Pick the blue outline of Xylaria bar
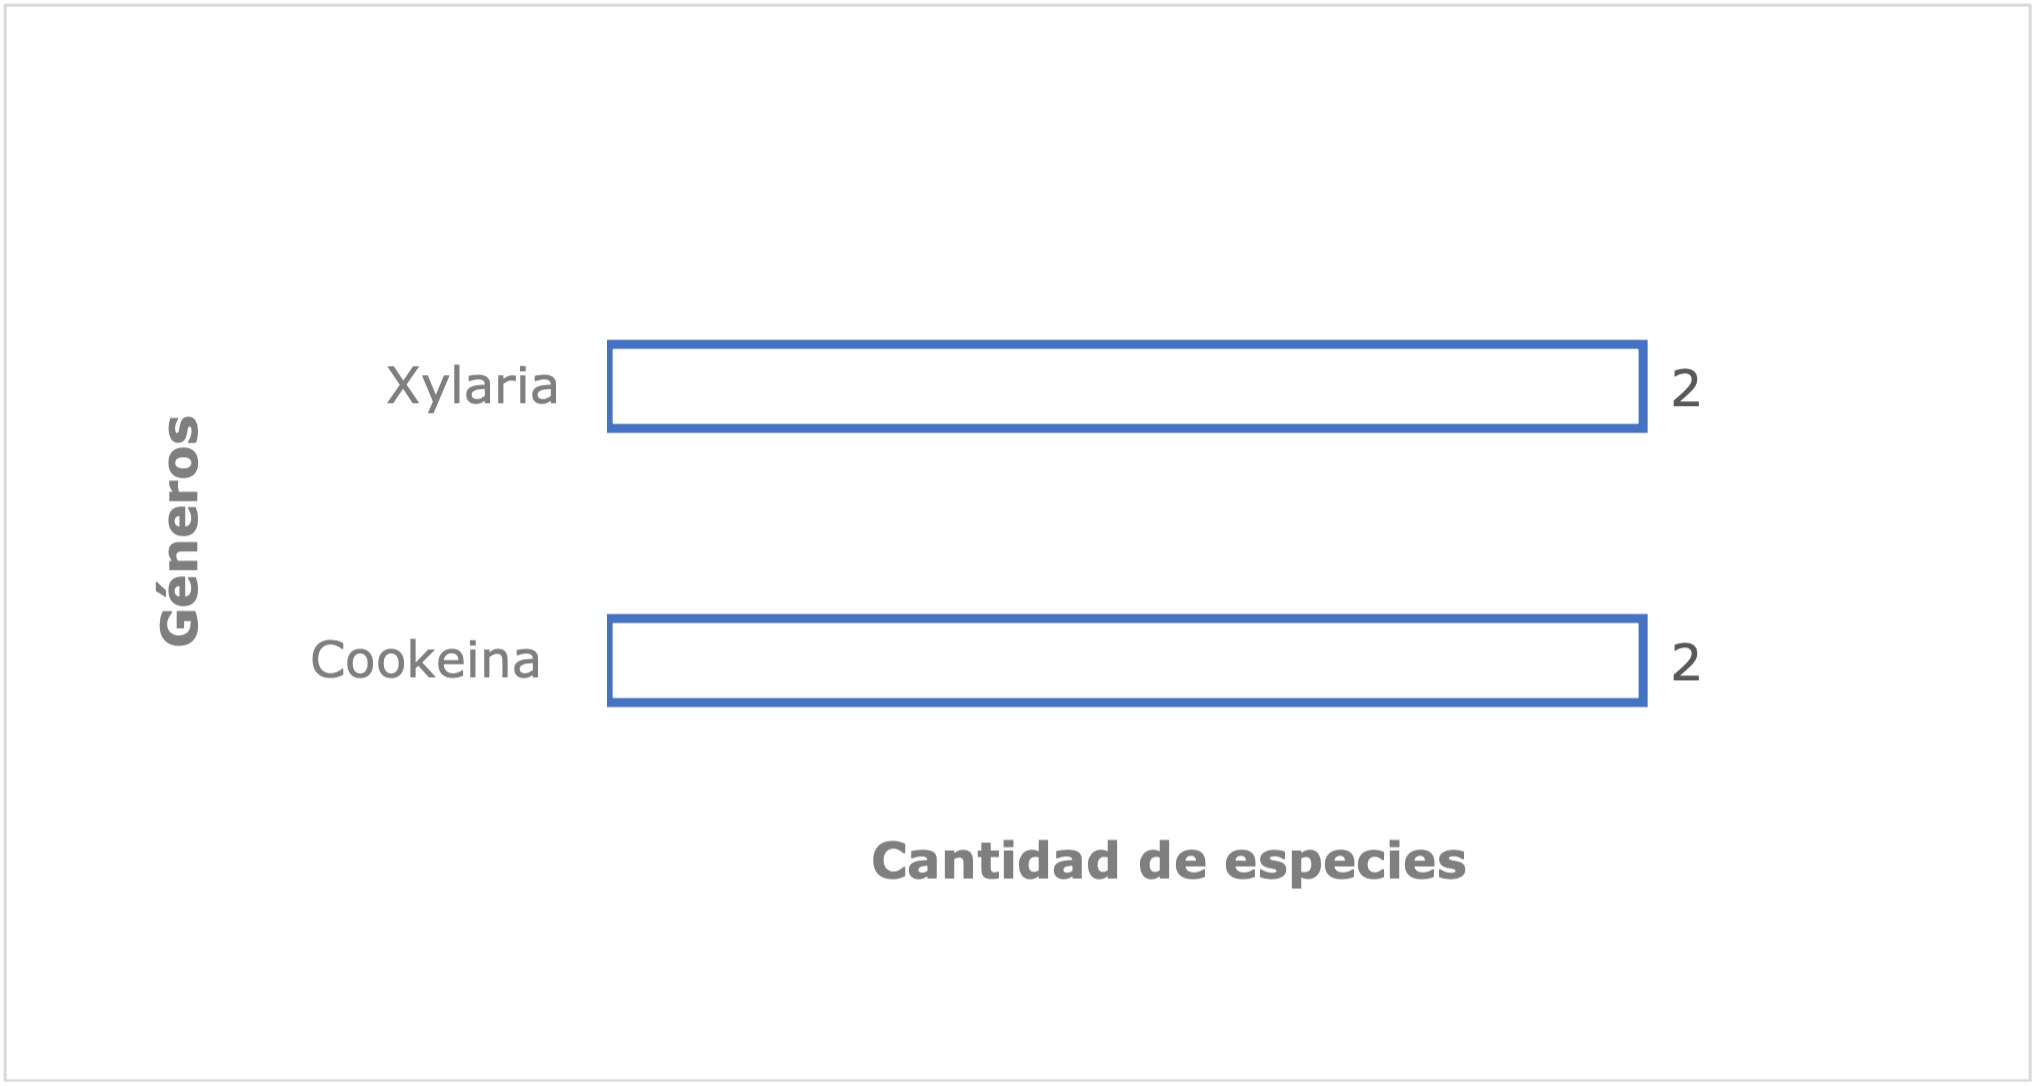 pyautogui.click(x=1127, y=345)
